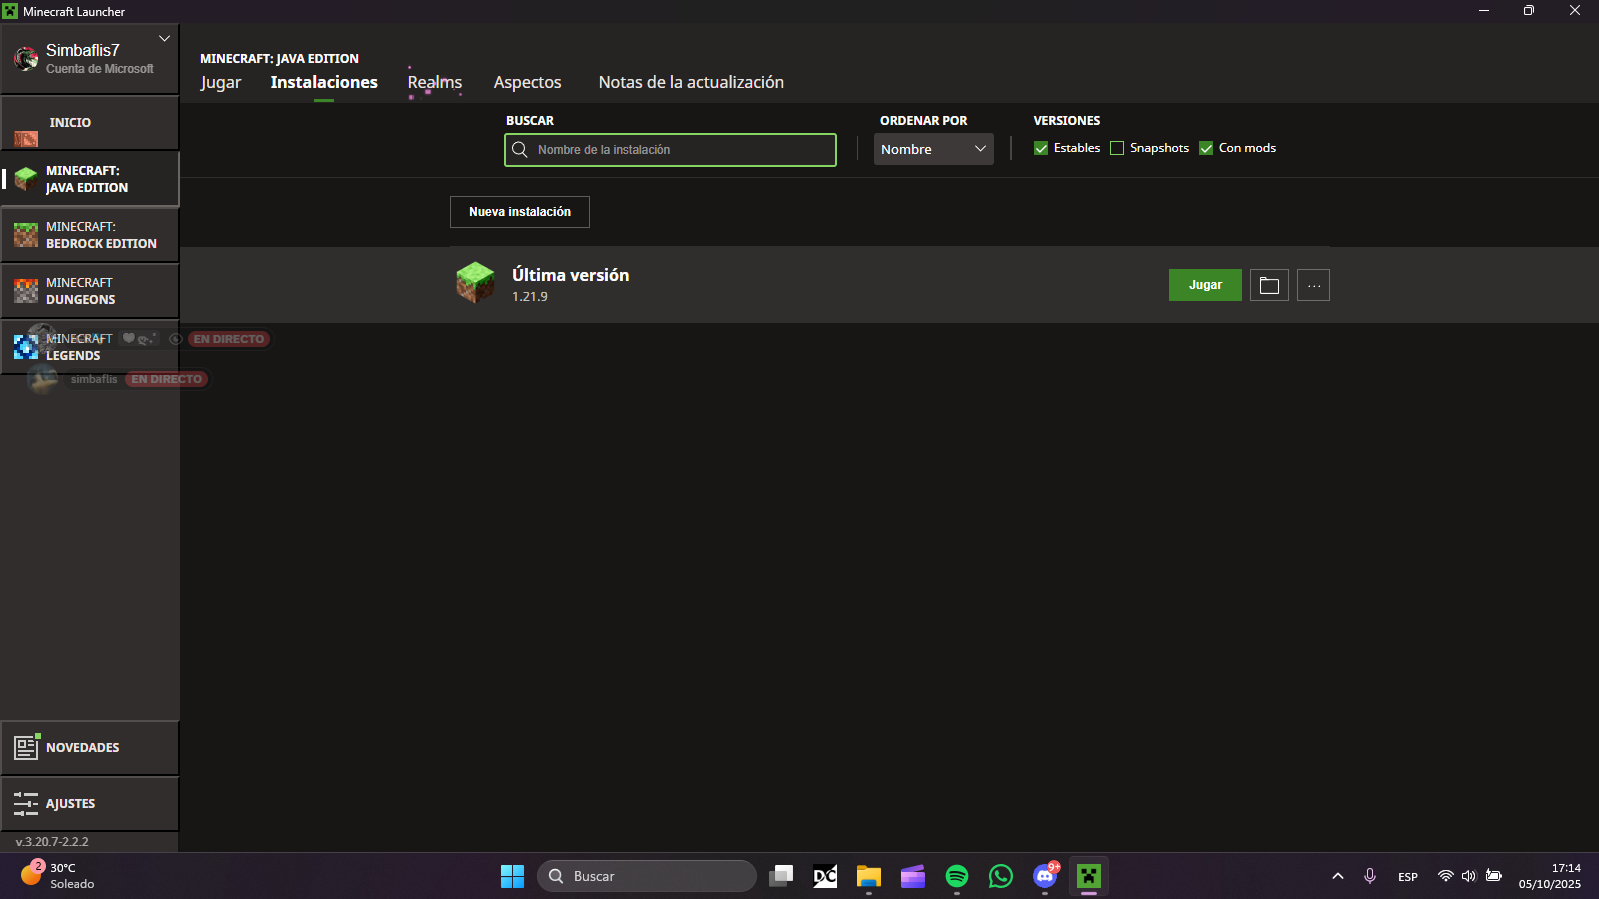The height and width of the screenshot is (899, 1599).
Task: Click the Java Edition grass block icon
Action: (26, 179)
